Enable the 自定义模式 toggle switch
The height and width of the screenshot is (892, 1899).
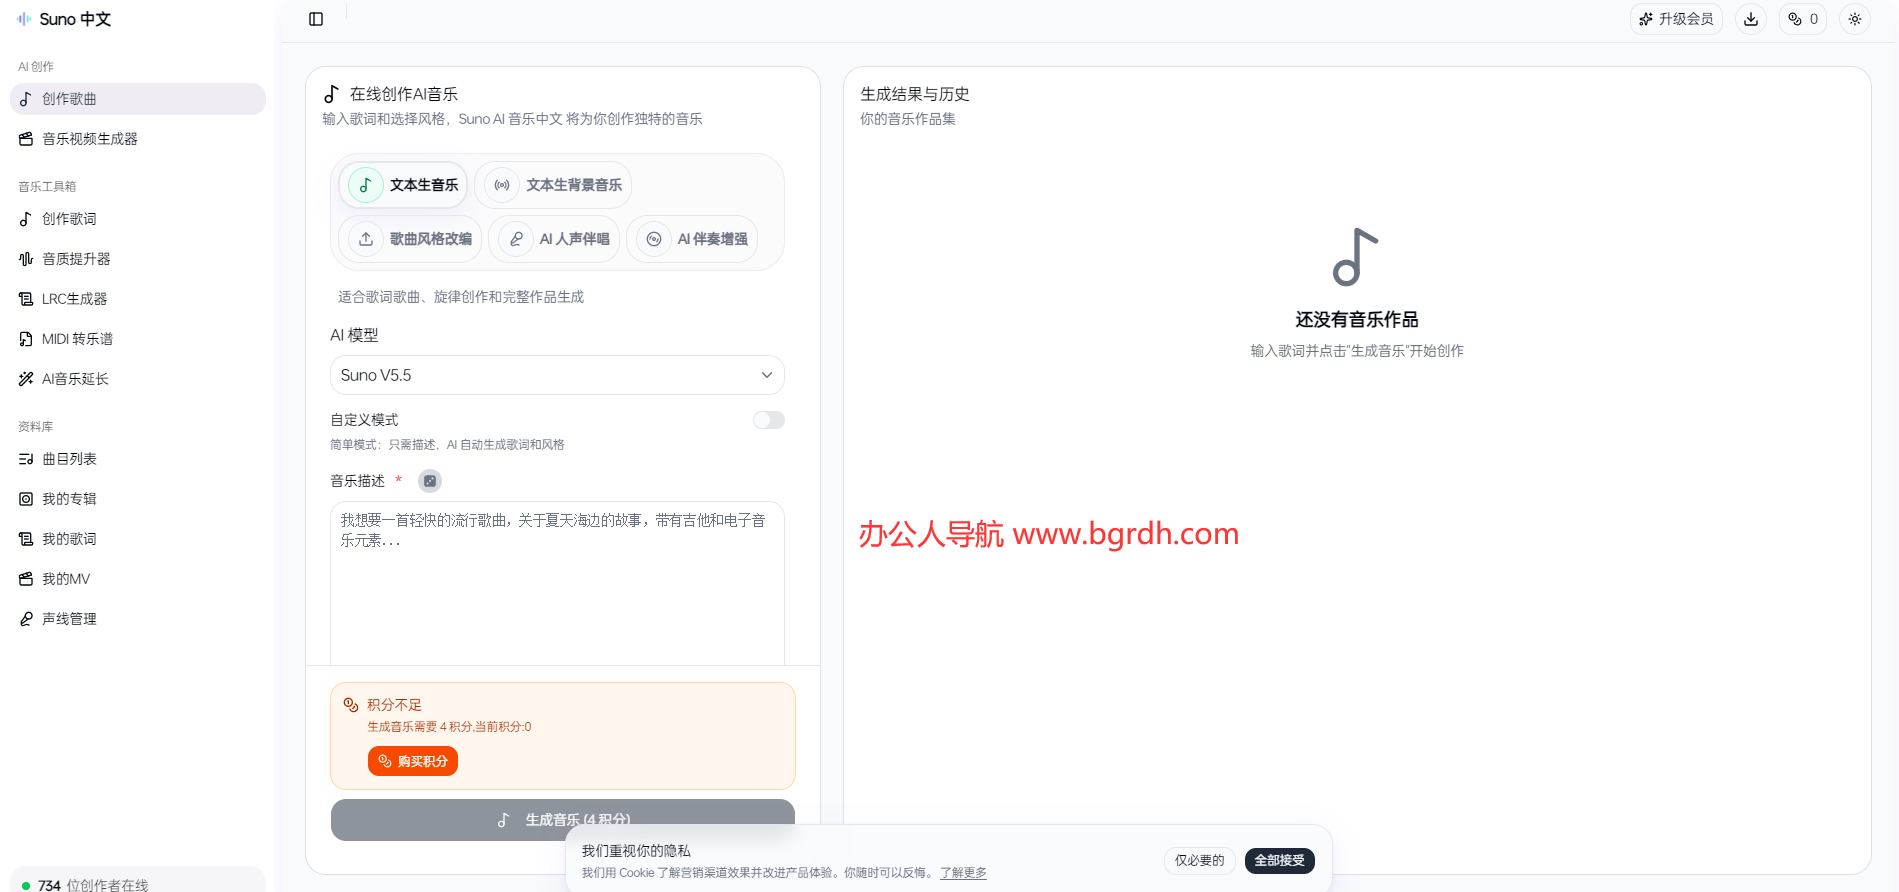(x=769, y=420)
